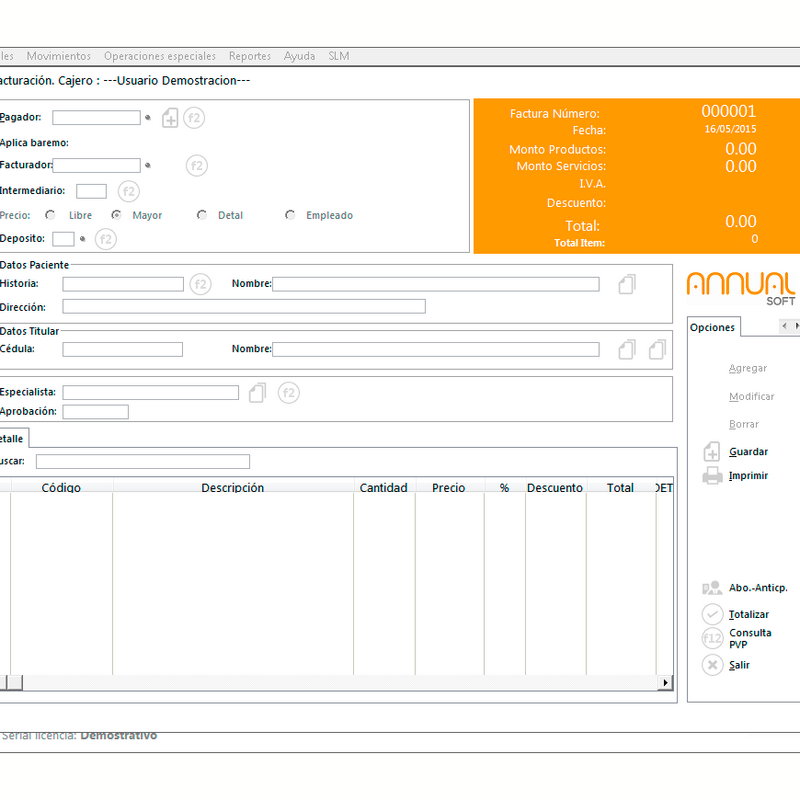
Task: Click the Buscar search field
Action: 143,462
